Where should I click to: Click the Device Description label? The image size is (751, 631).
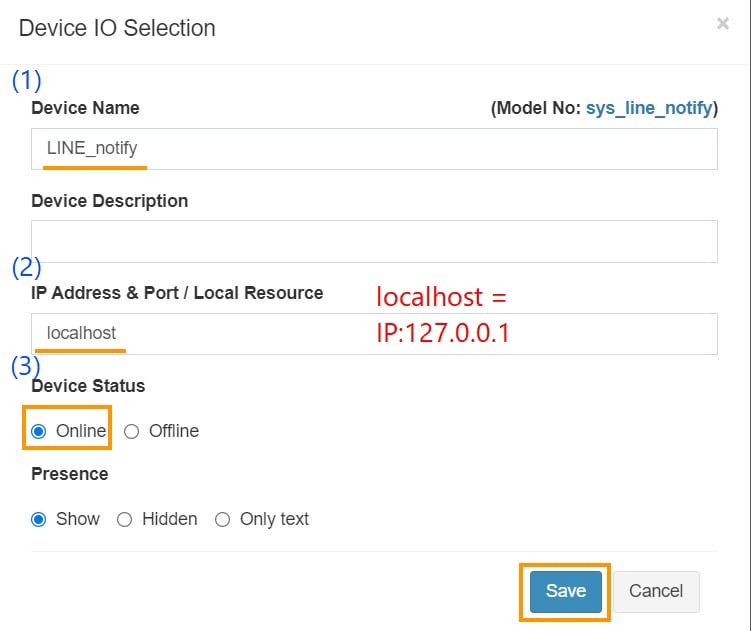pyautogui.click(x=109, y=201)
